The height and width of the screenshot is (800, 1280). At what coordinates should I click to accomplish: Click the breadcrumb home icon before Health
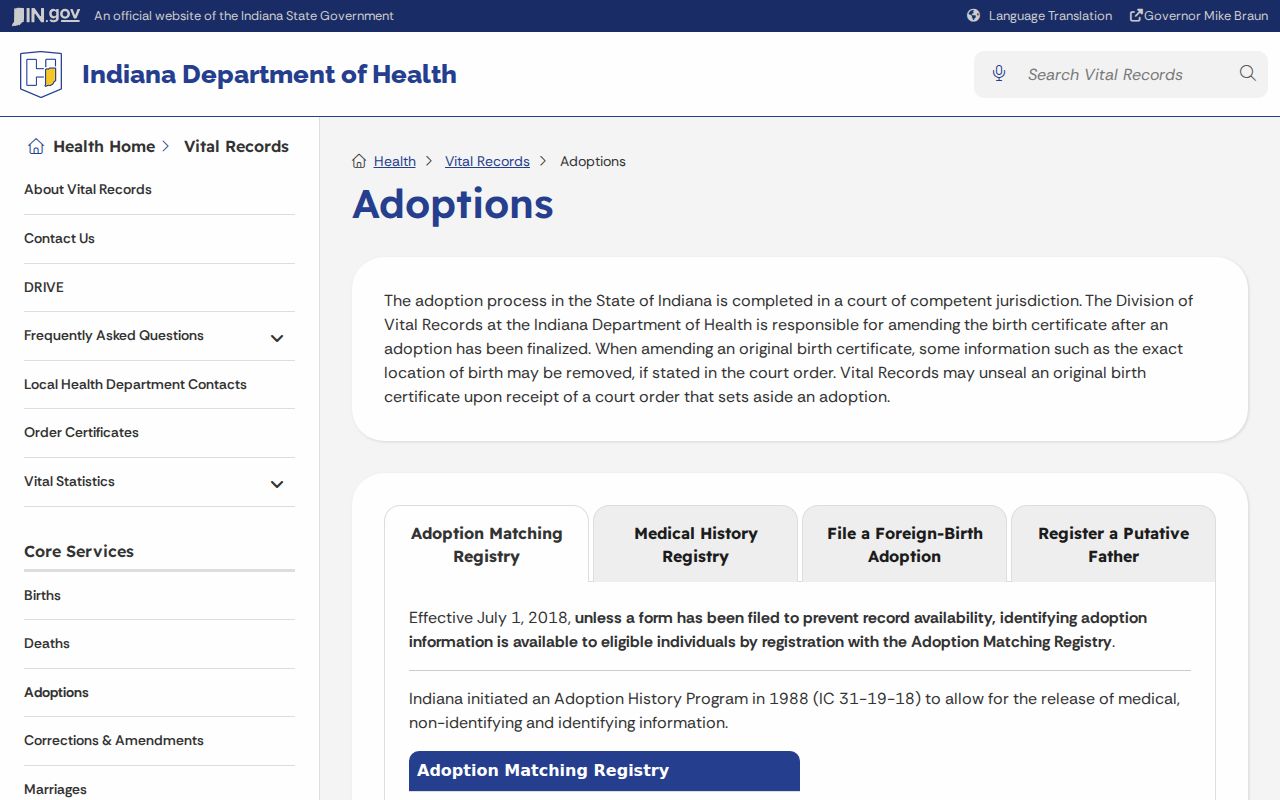359,161
